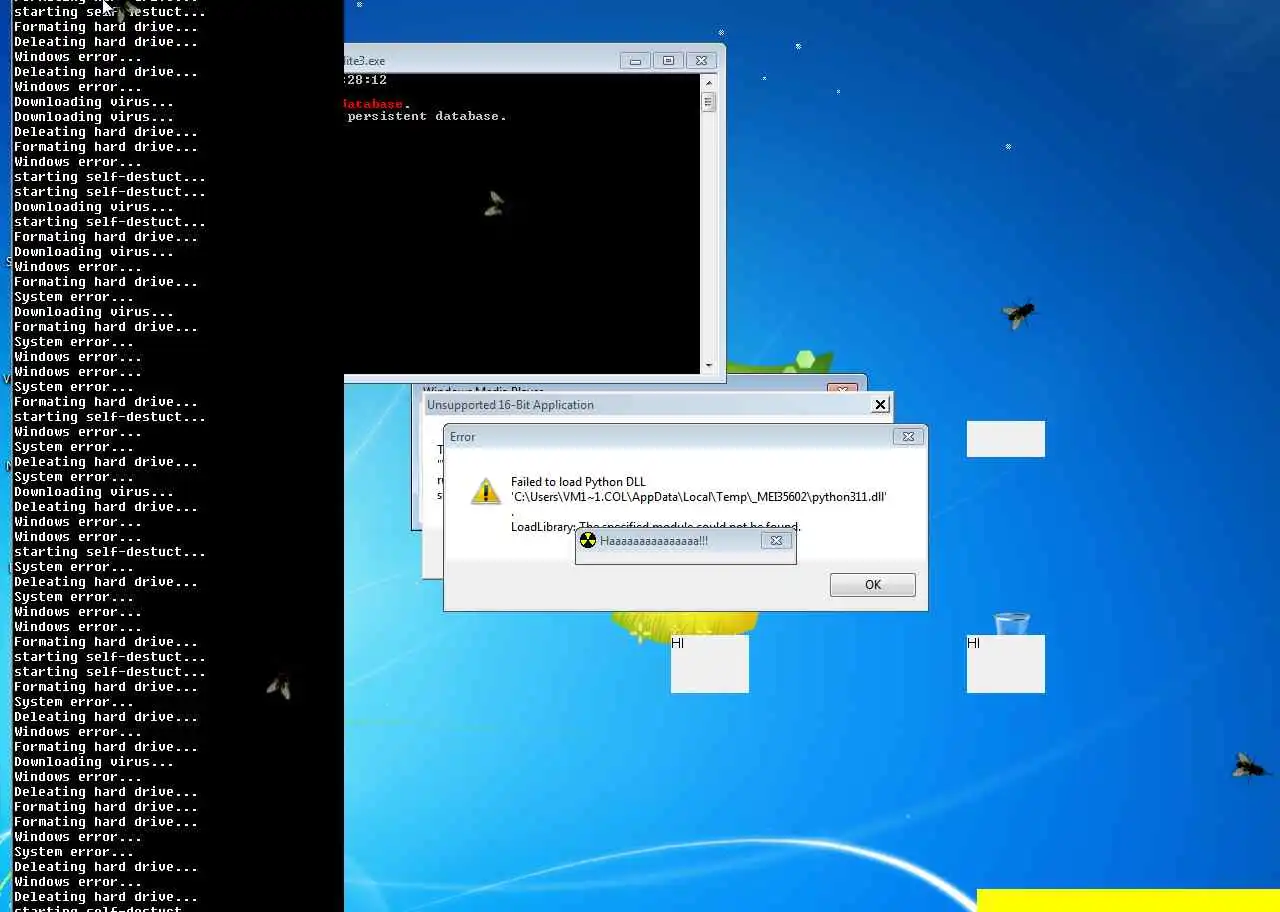The width and height of the screenshot is (1280, 912).
Task: Close the Unsupported 16-Bit Application dialog
Action: pos(880,405)
